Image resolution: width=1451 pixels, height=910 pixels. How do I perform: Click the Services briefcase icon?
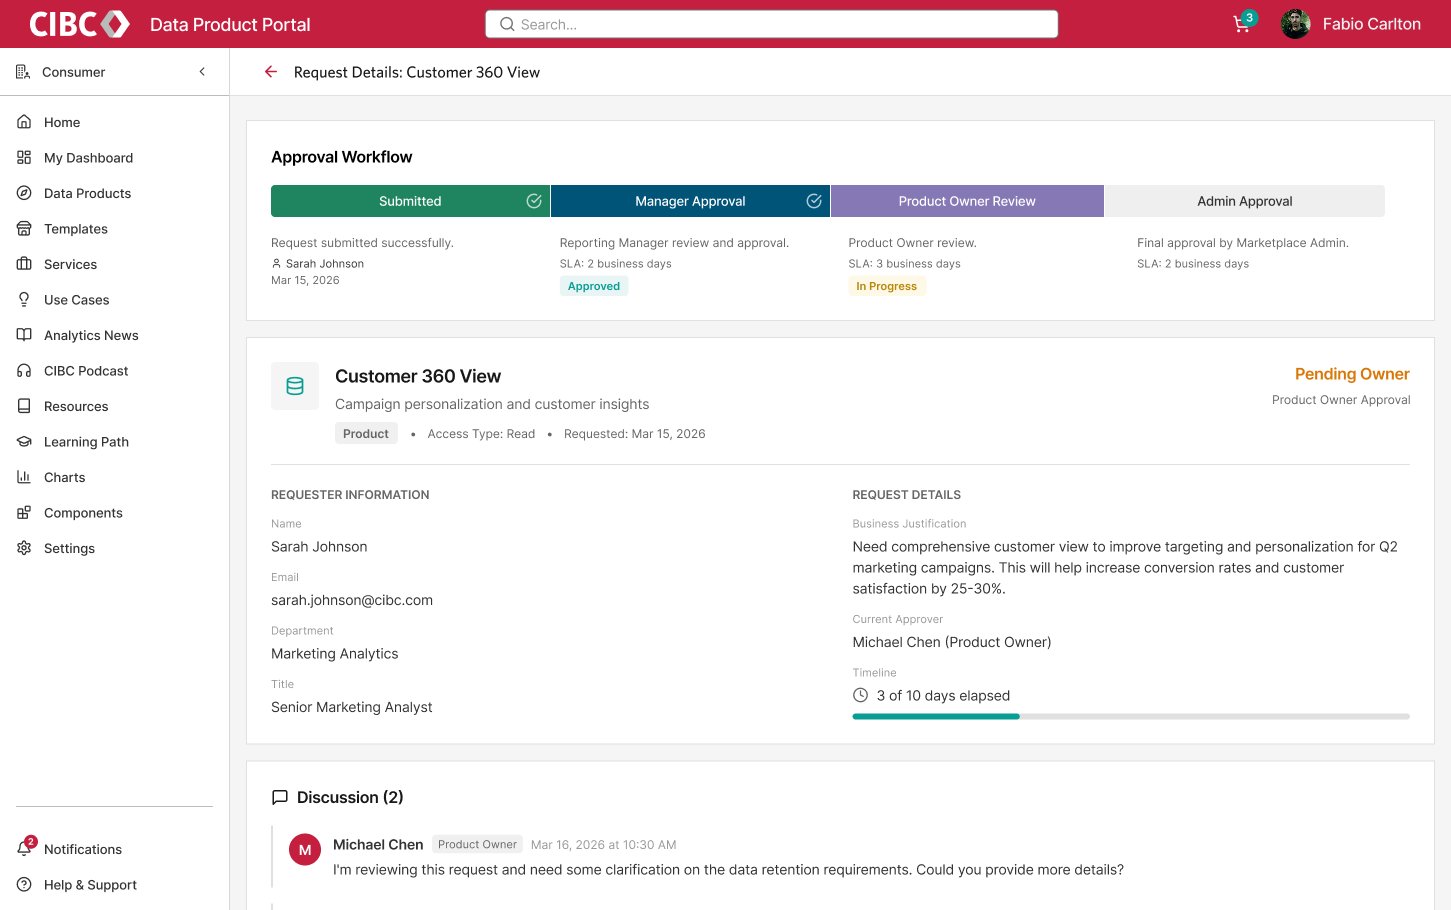coord(24,264)
